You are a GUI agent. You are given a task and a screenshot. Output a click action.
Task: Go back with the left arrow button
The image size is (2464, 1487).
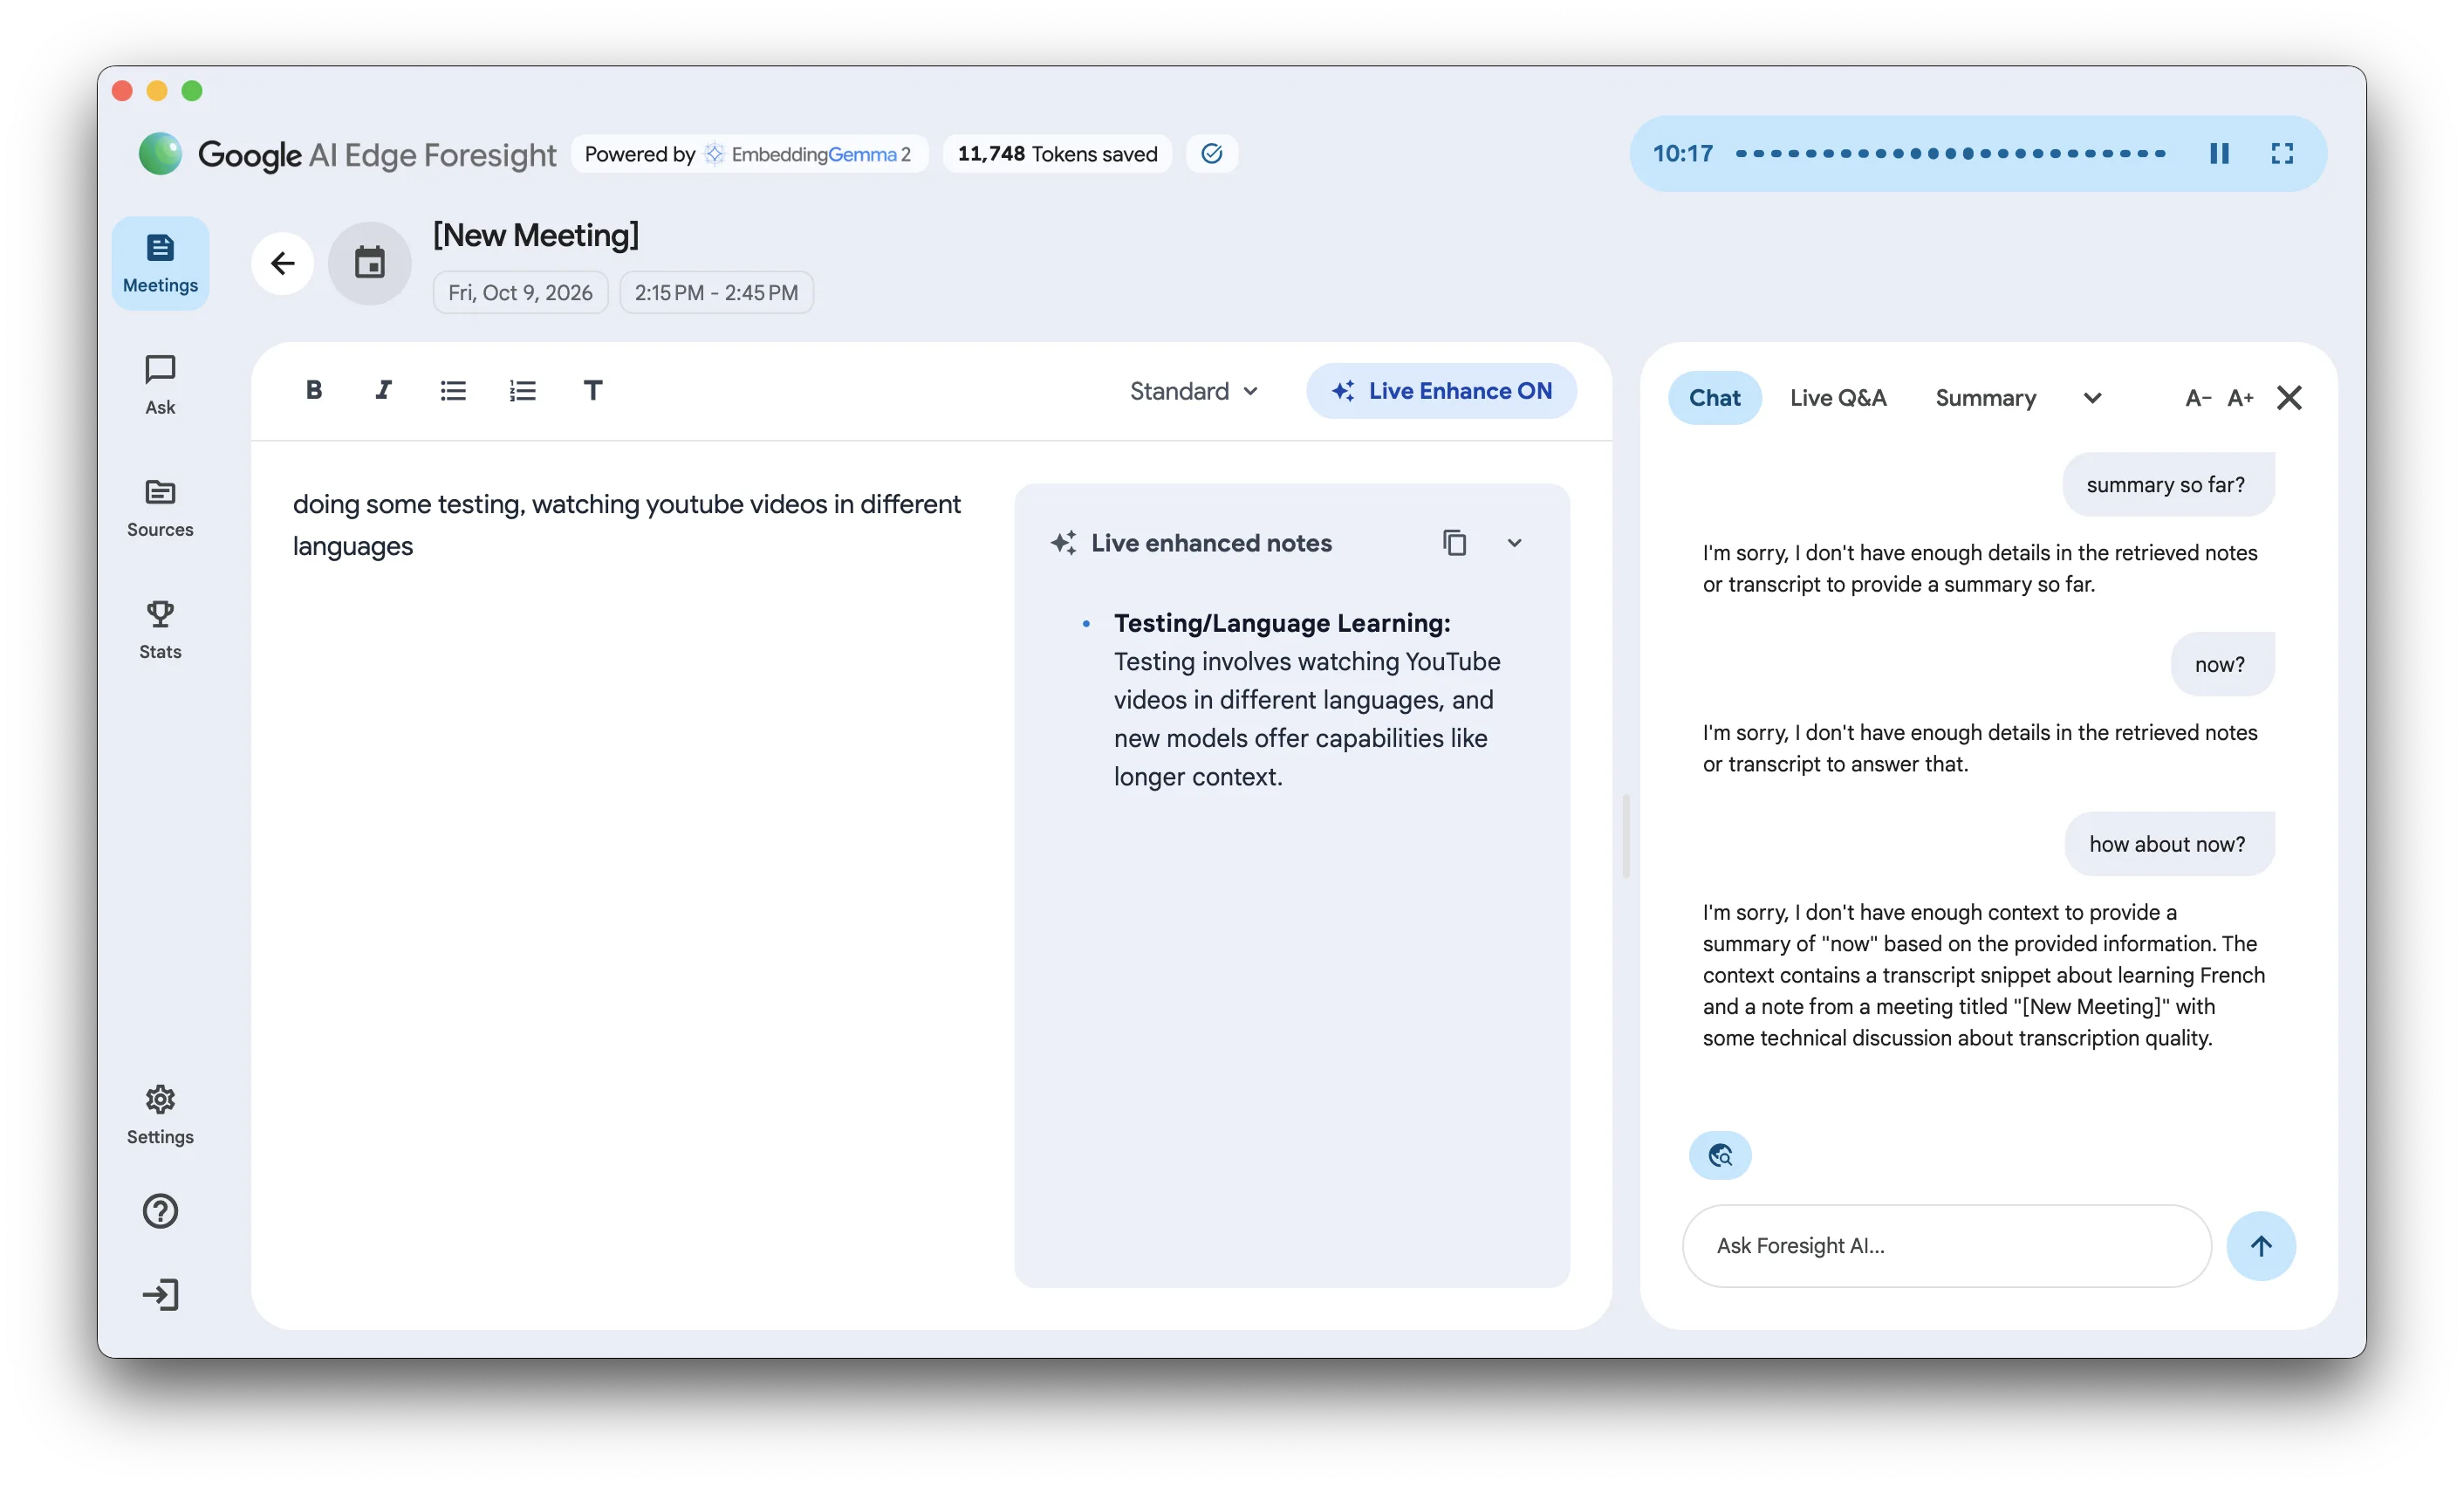pos(283,263)
